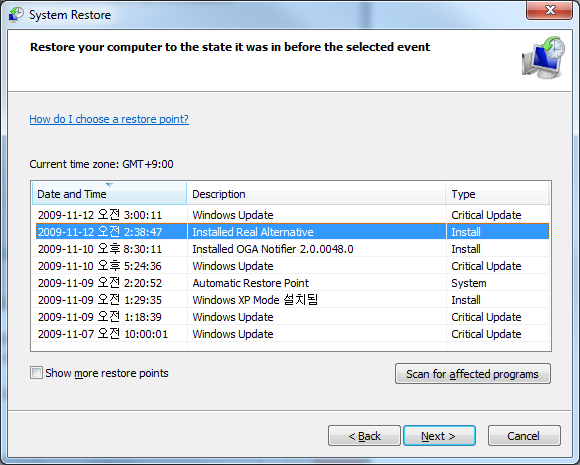Cancel the System Restore wizard

[524, 436]
